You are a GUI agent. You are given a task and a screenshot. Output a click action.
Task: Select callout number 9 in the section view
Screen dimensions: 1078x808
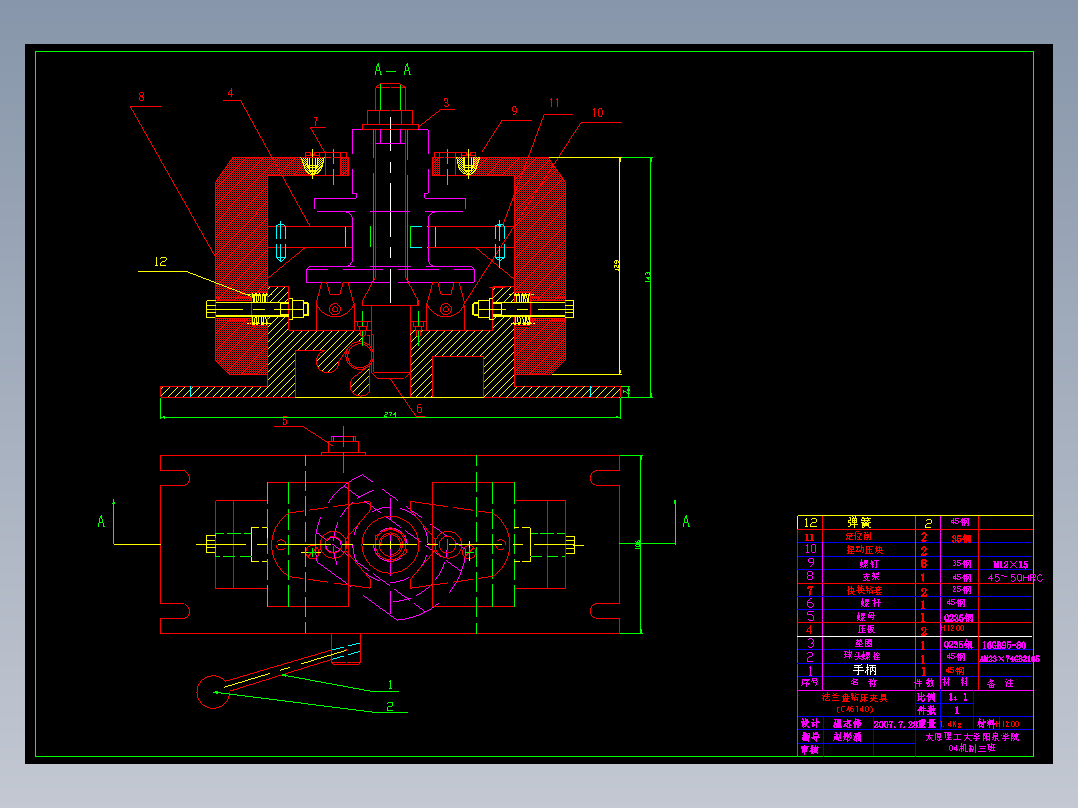click(514, 111)
